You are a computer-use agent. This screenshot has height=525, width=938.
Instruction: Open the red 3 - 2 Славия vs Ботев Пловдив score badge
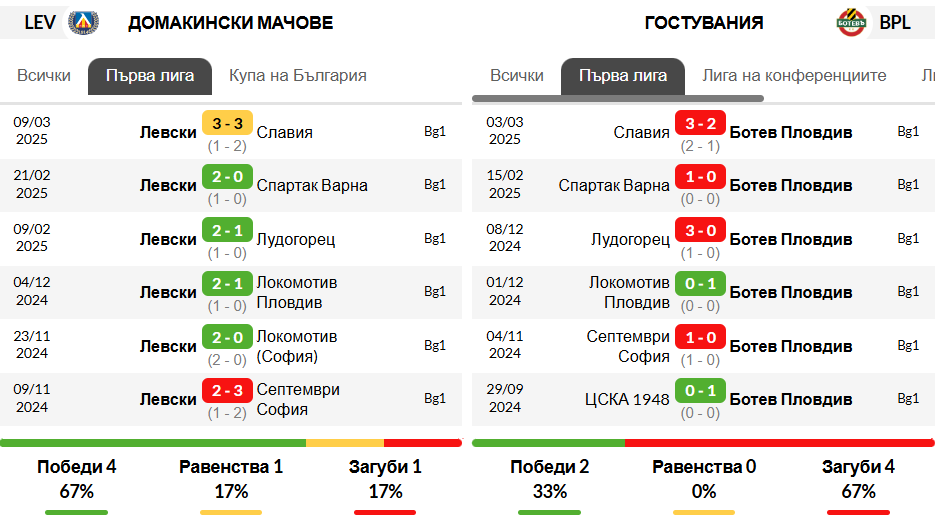(701, 123)
